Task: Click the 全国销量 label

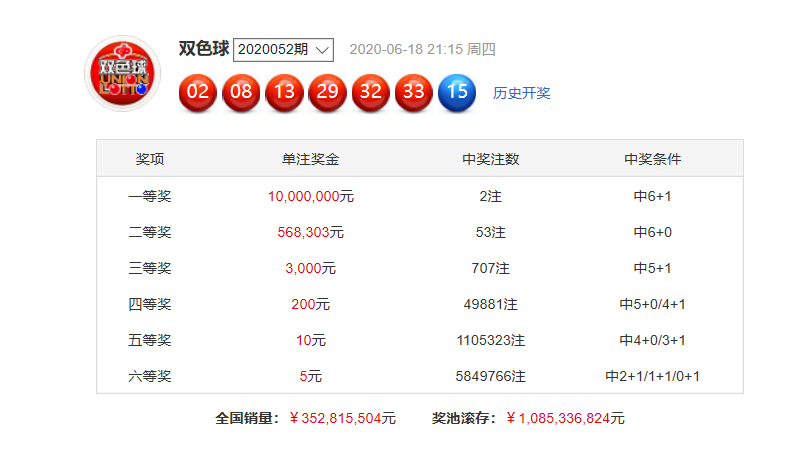Action: [x=247, y=419]
